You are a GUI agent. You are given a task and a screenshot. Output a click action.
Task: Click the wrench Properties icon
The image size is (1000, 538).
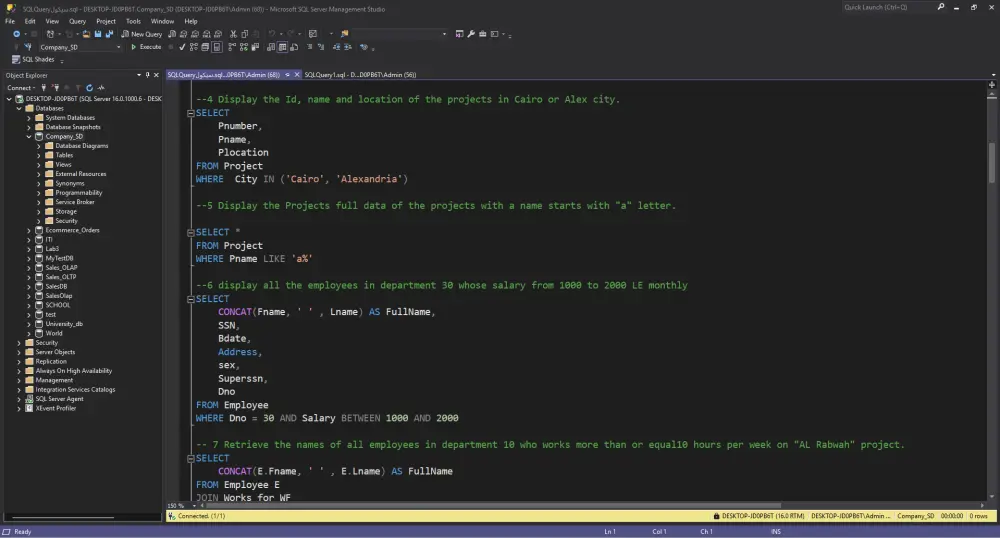(471, 34)
